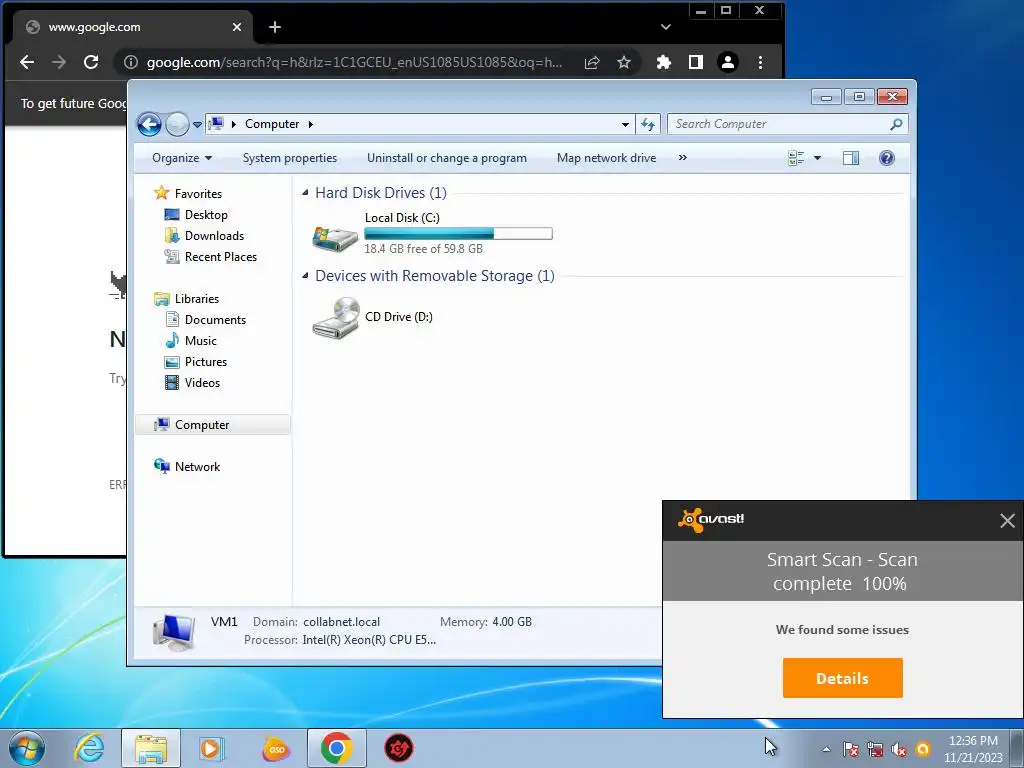
Task: Click the search magnifier icon
Action: 897,124
